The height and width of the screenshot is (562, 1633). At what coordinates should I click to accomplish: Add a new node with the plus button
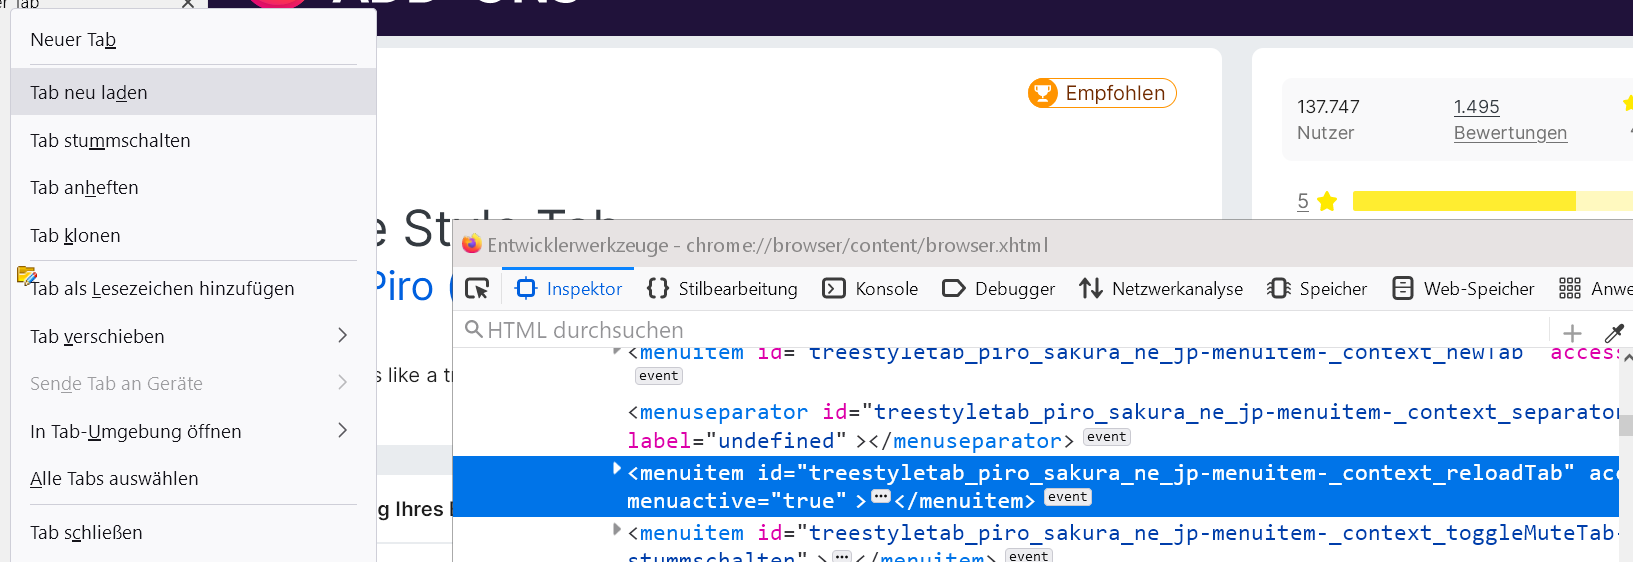(1572, 333)
